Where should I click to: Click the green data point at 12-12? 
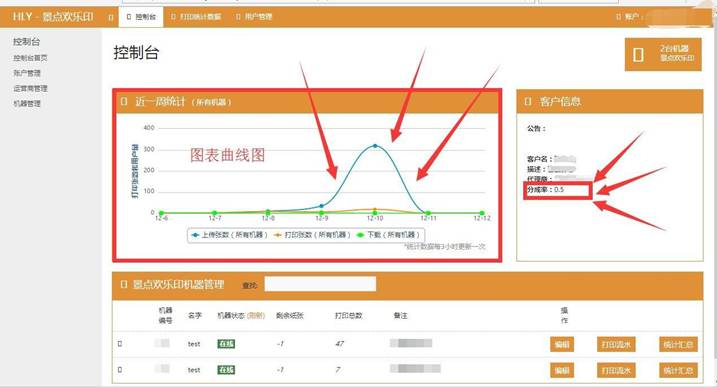click(x=482, y=213)
